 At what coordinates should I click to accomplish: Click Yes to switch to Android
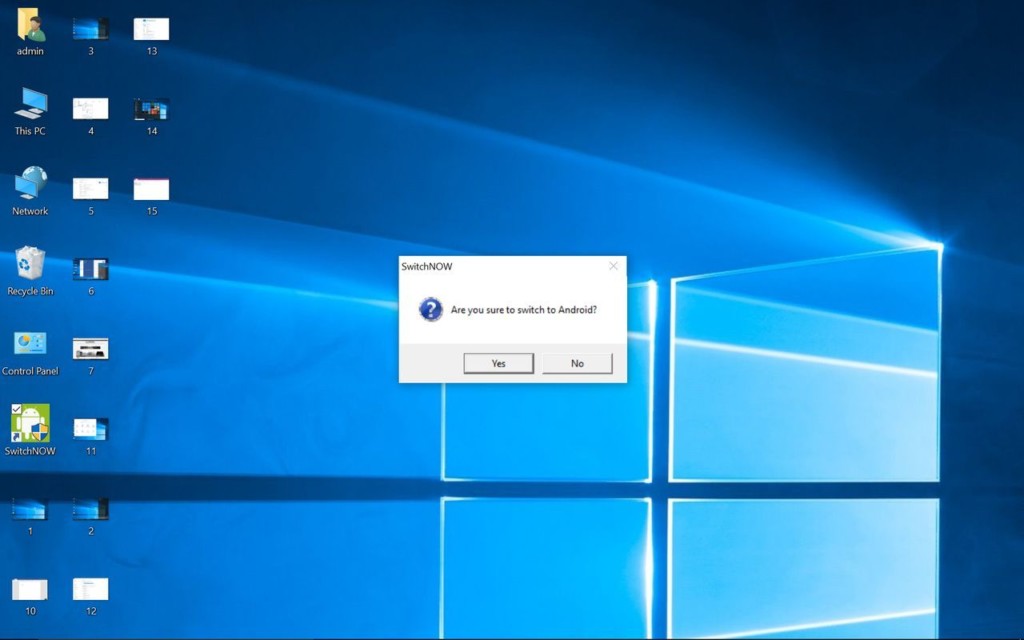[x=498, y=363]
